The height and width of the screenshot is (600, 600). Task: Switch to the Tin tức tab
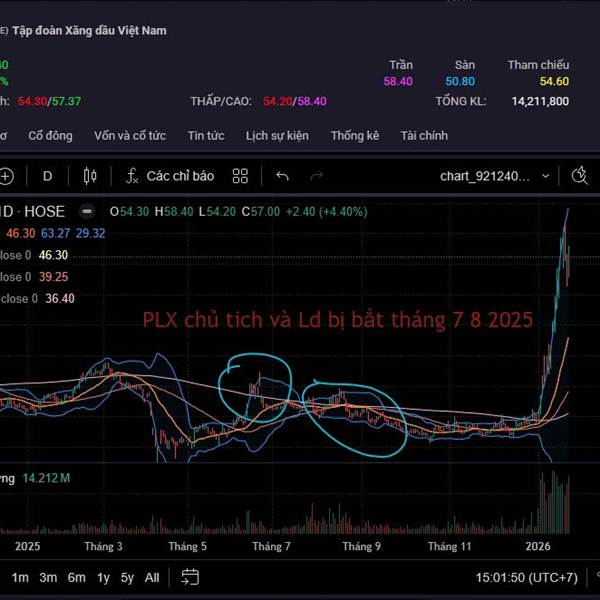click(x=206, y=135)
